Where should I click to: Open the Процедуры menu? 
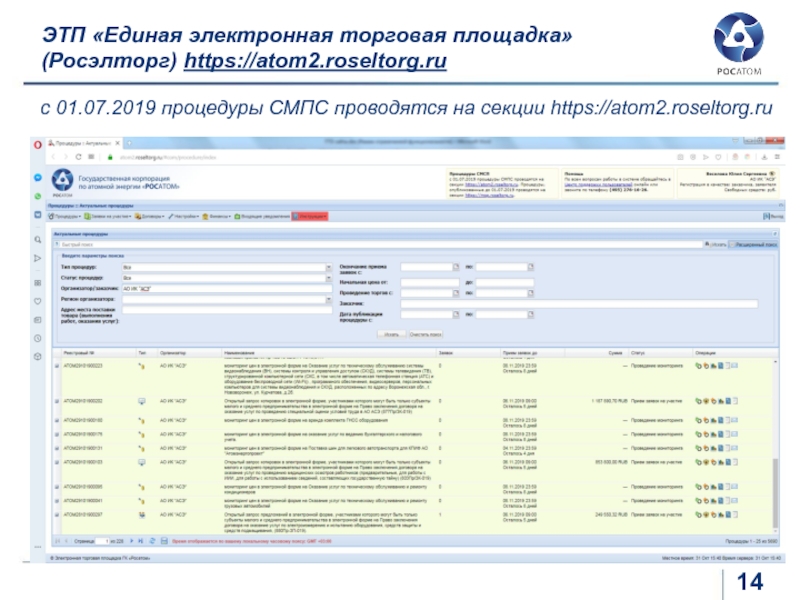tap(65, 216)
